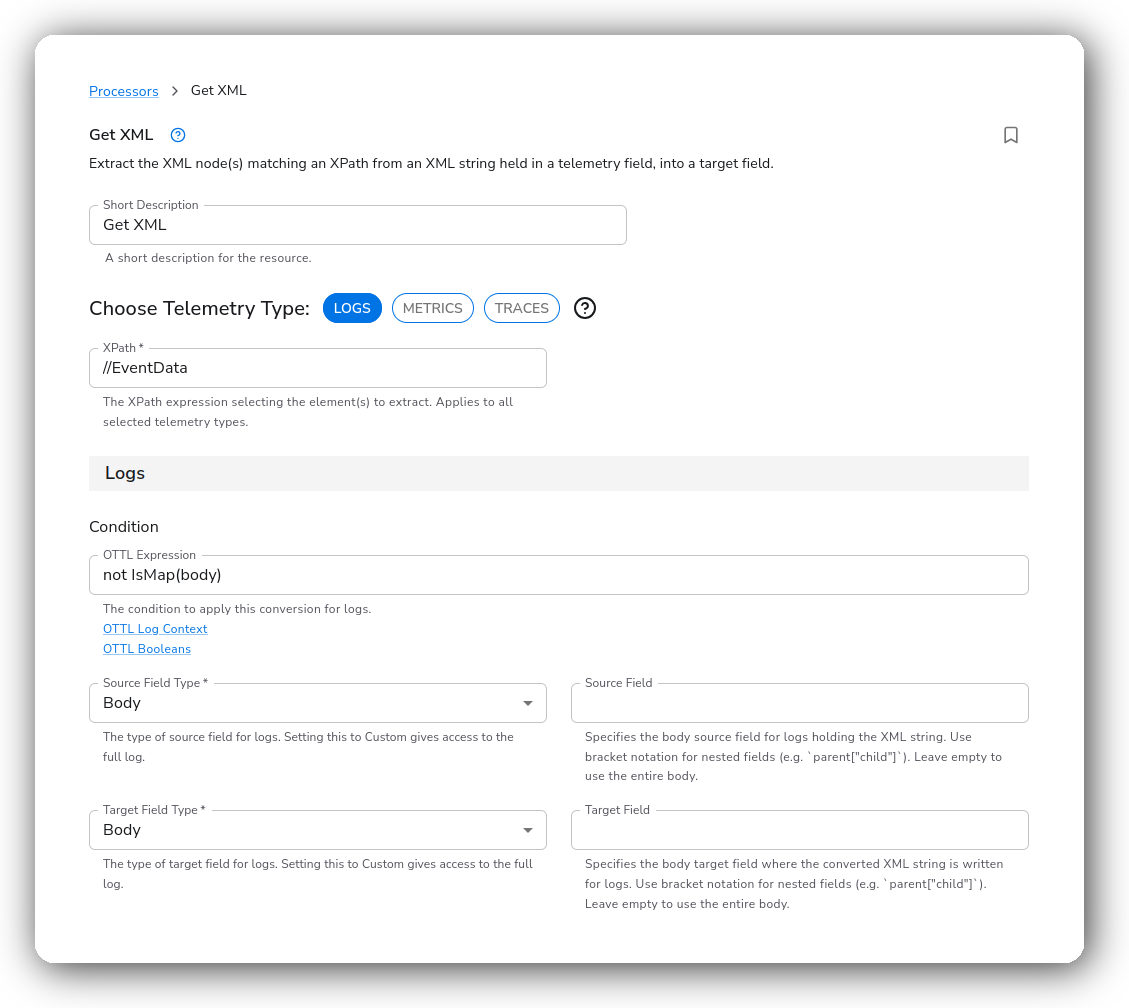Enable the TRACES telemetry type

click(521, 308)
